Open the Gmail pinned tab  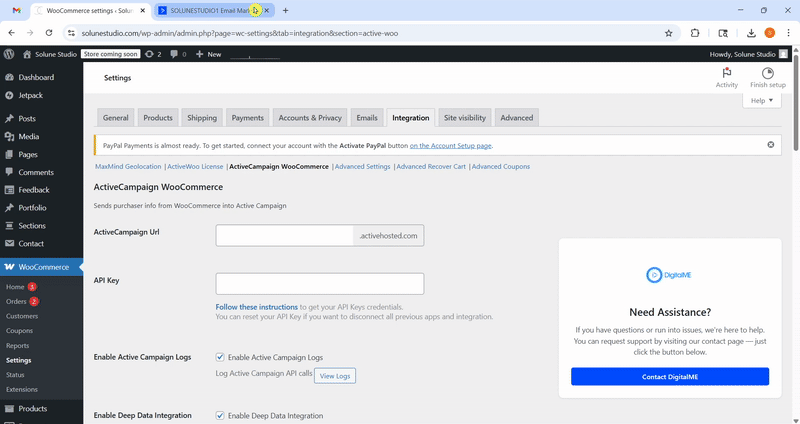click(16, 10)
